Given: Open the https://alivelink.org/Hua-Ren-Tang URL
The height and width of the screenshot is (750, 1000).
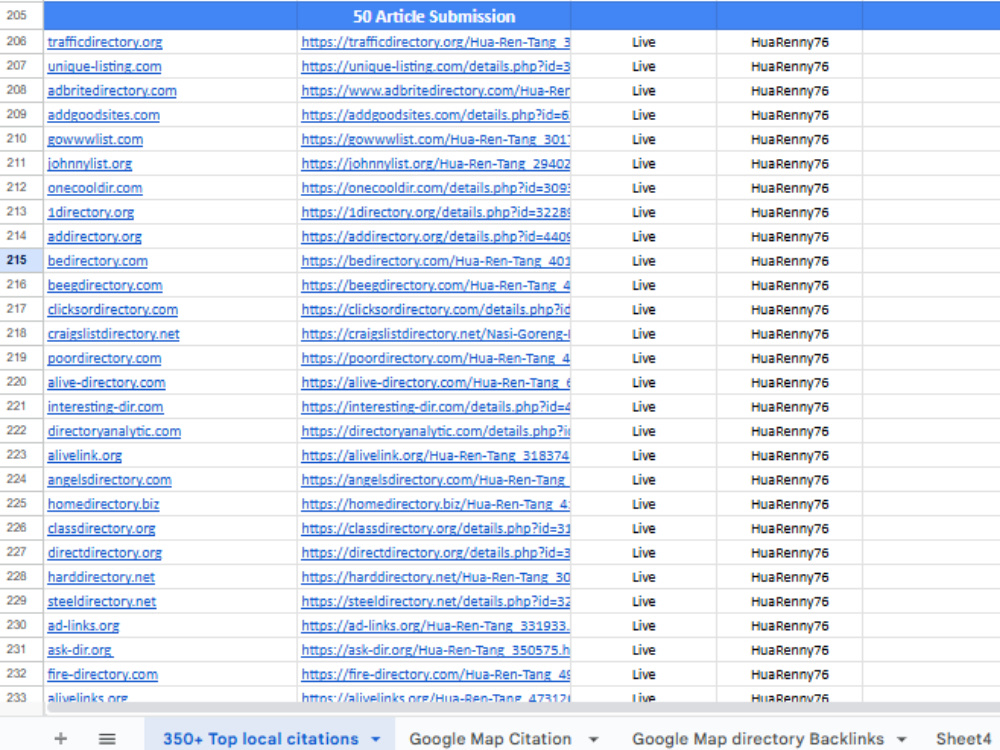Looking at the screenshot, I should tap(436, 455).
